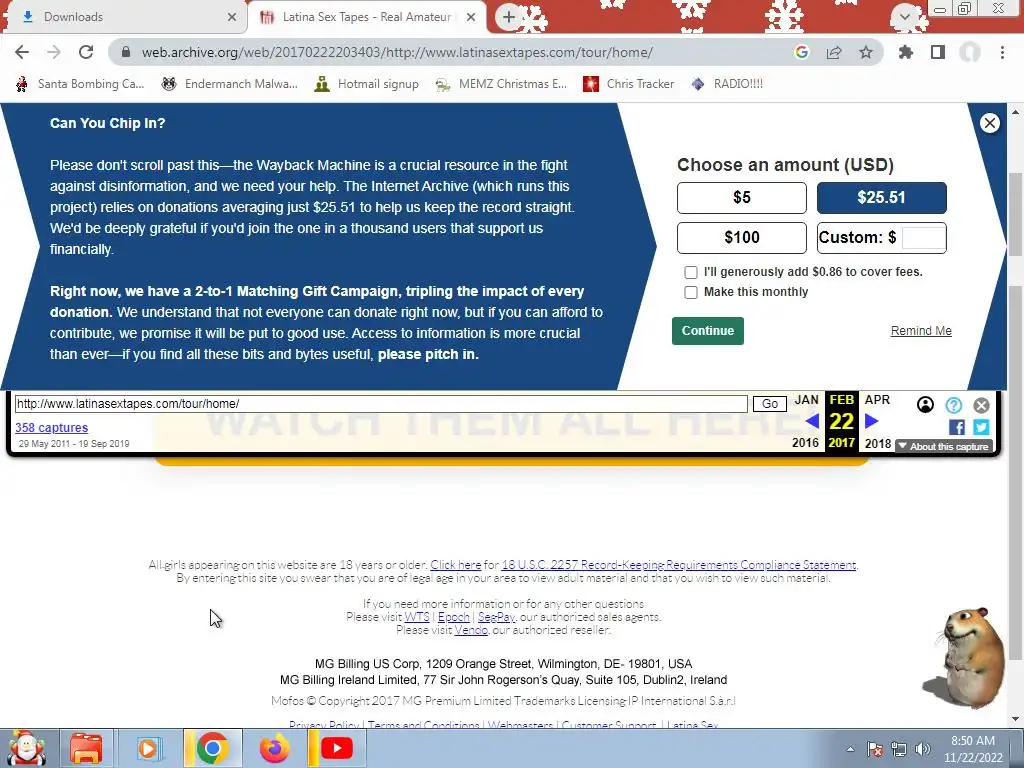Click the Wayback URL input field
This screenshot has width=1024, height=768.
point(381,404)
